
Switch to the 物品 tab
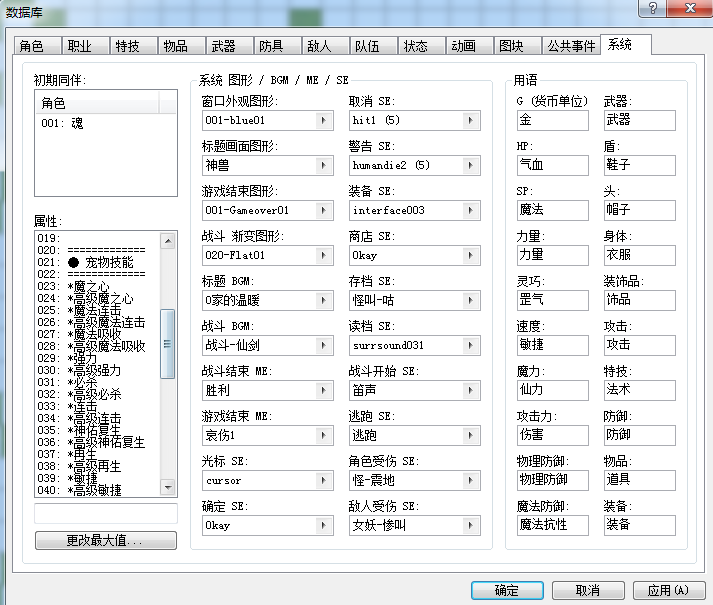pyautogui.click(x=182, y=46)
